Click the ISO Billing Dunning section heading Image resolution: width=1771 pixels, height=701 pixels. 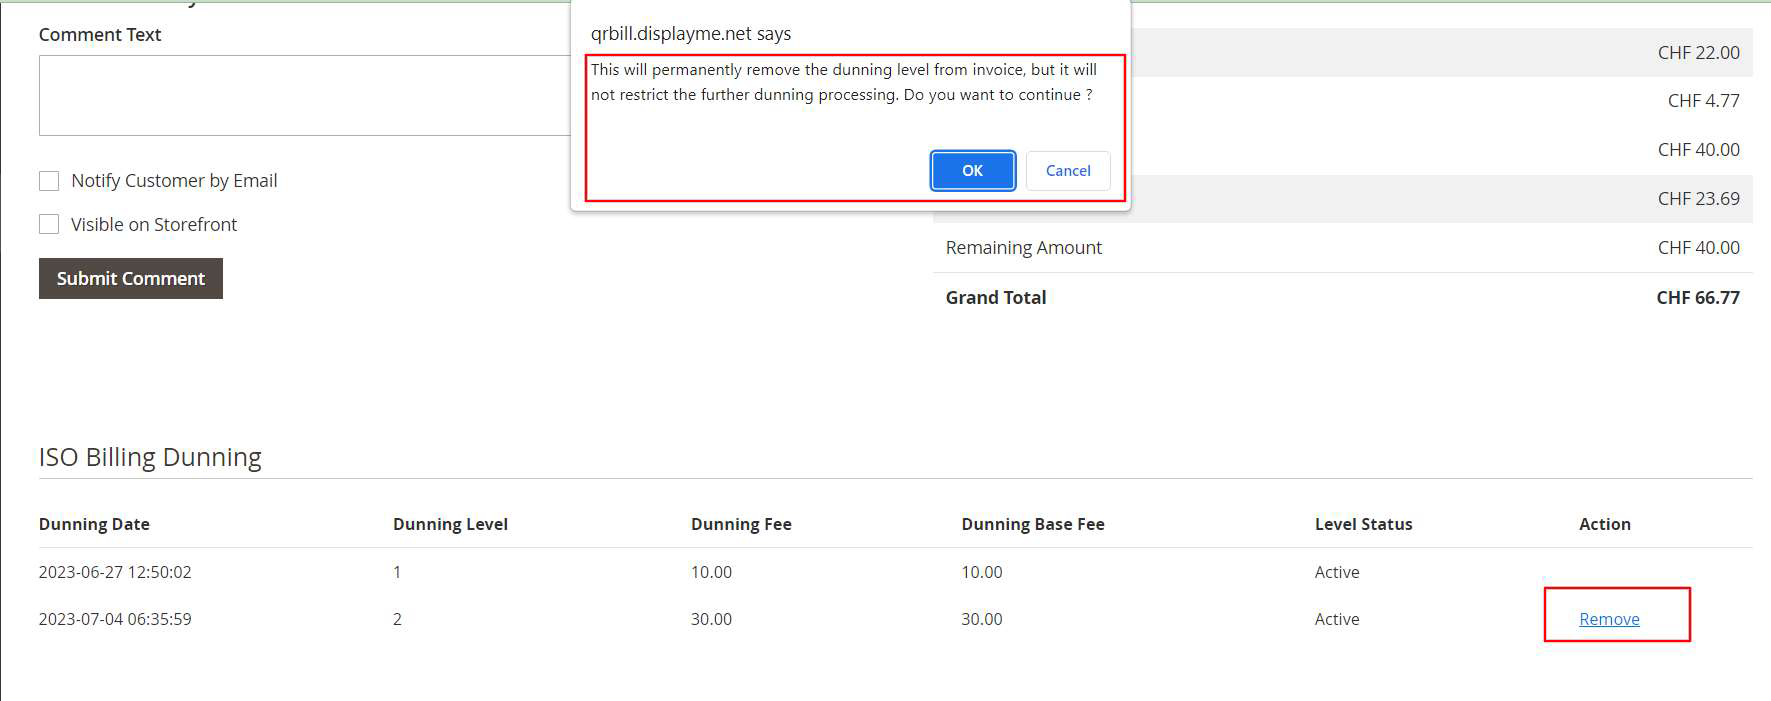150,457
